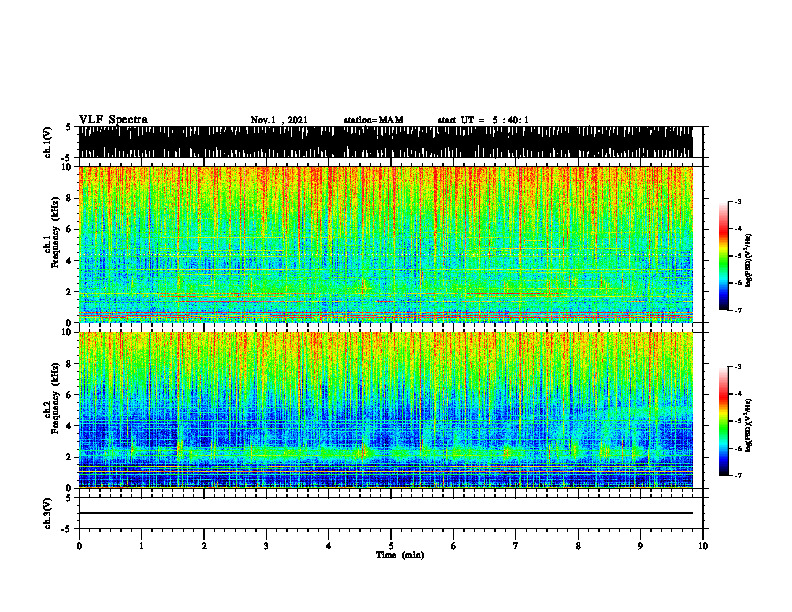Click the "-5" volt tick of ch.3(V) panel
The height and width of the screenshot is (612, 792).
[66, 529]
